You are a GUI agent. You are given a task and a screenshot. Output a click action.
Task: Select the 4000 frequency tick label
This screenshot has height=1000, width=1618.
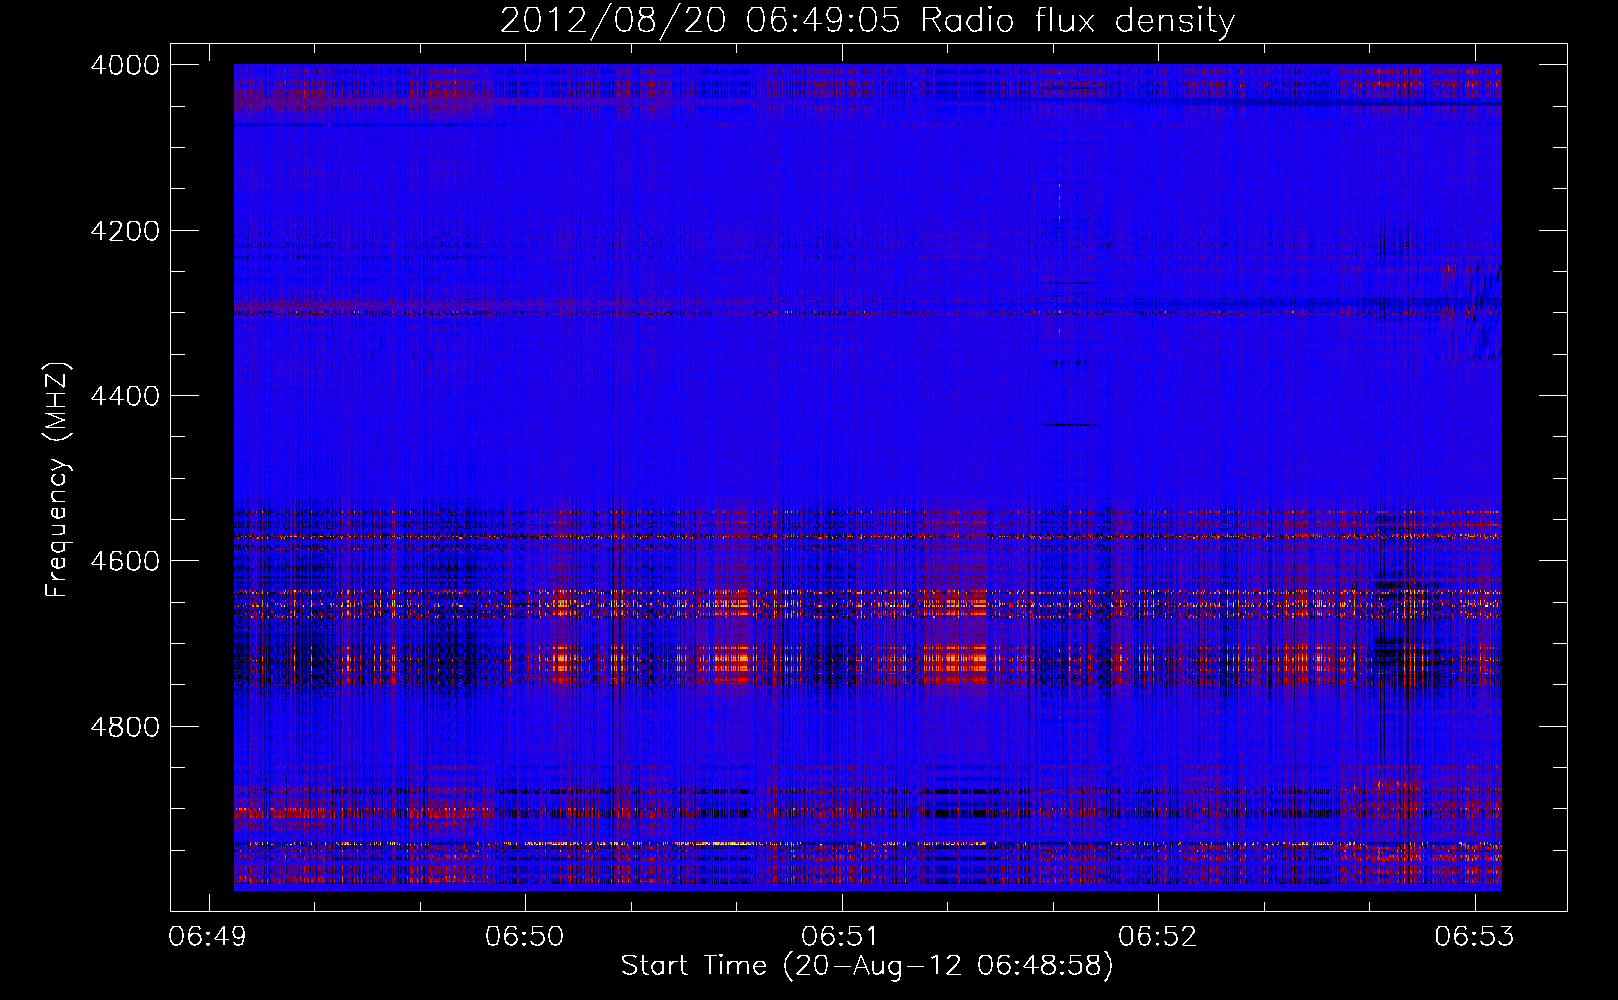pyautogui.click(x=125, y=65)
